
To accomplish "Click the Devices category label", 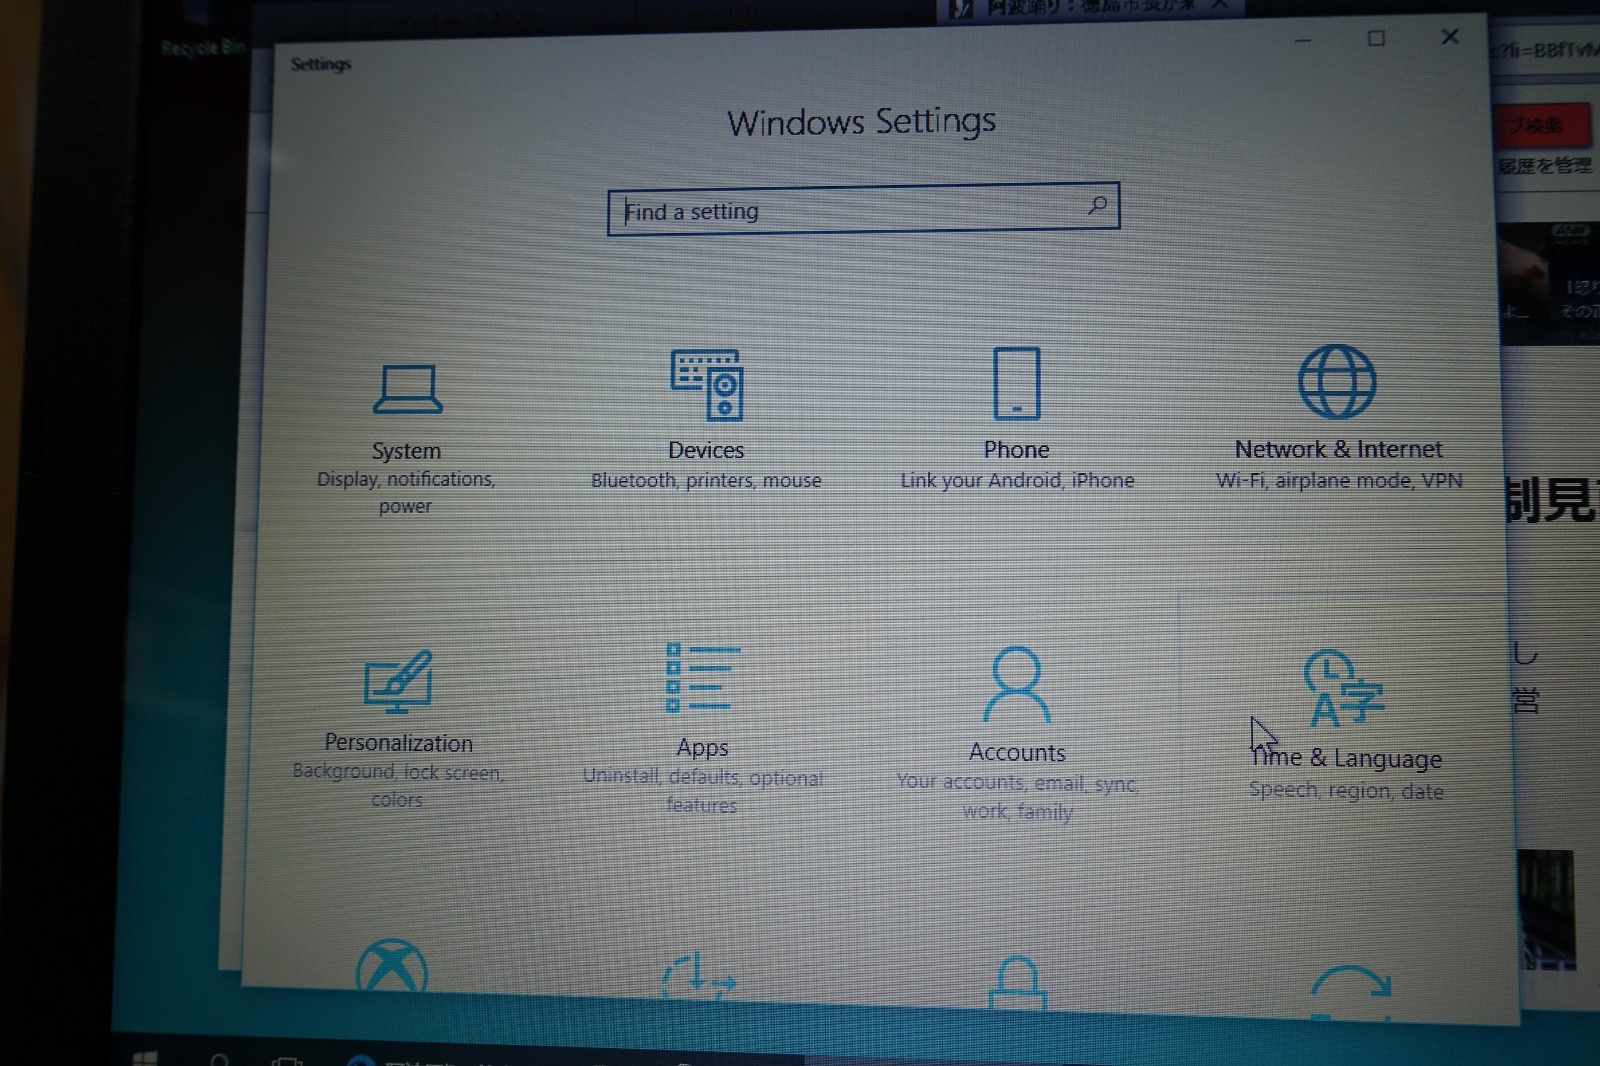I will click(x=706, y=450).
